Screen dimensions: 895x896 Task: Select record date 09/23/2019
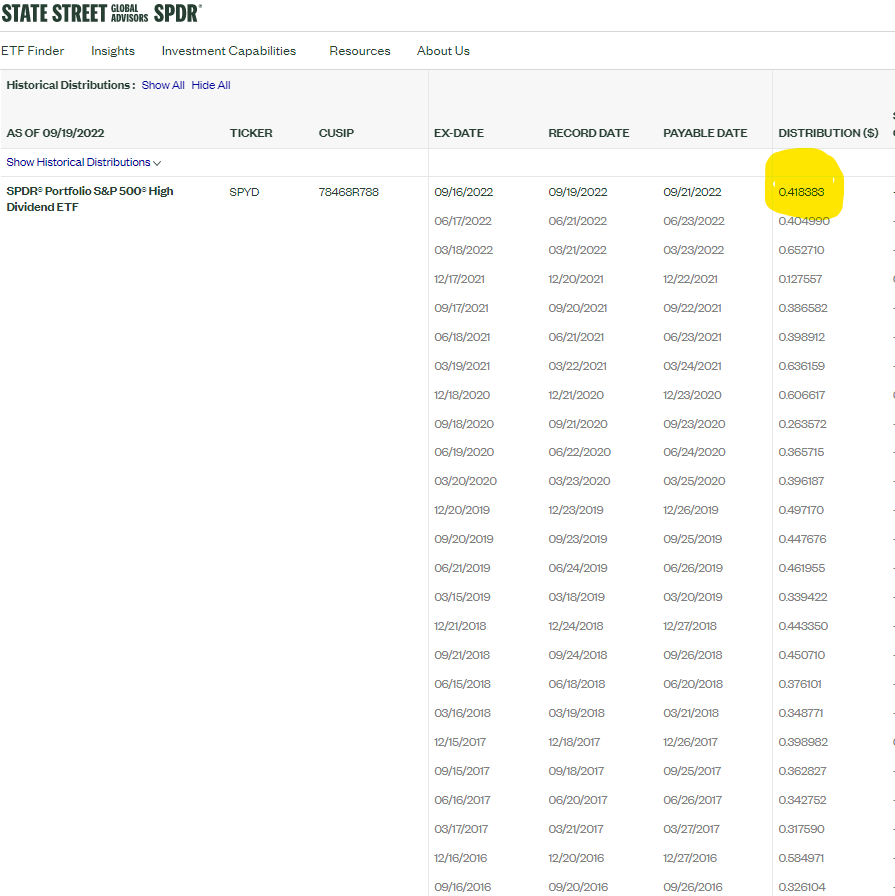tap(577, 539)
